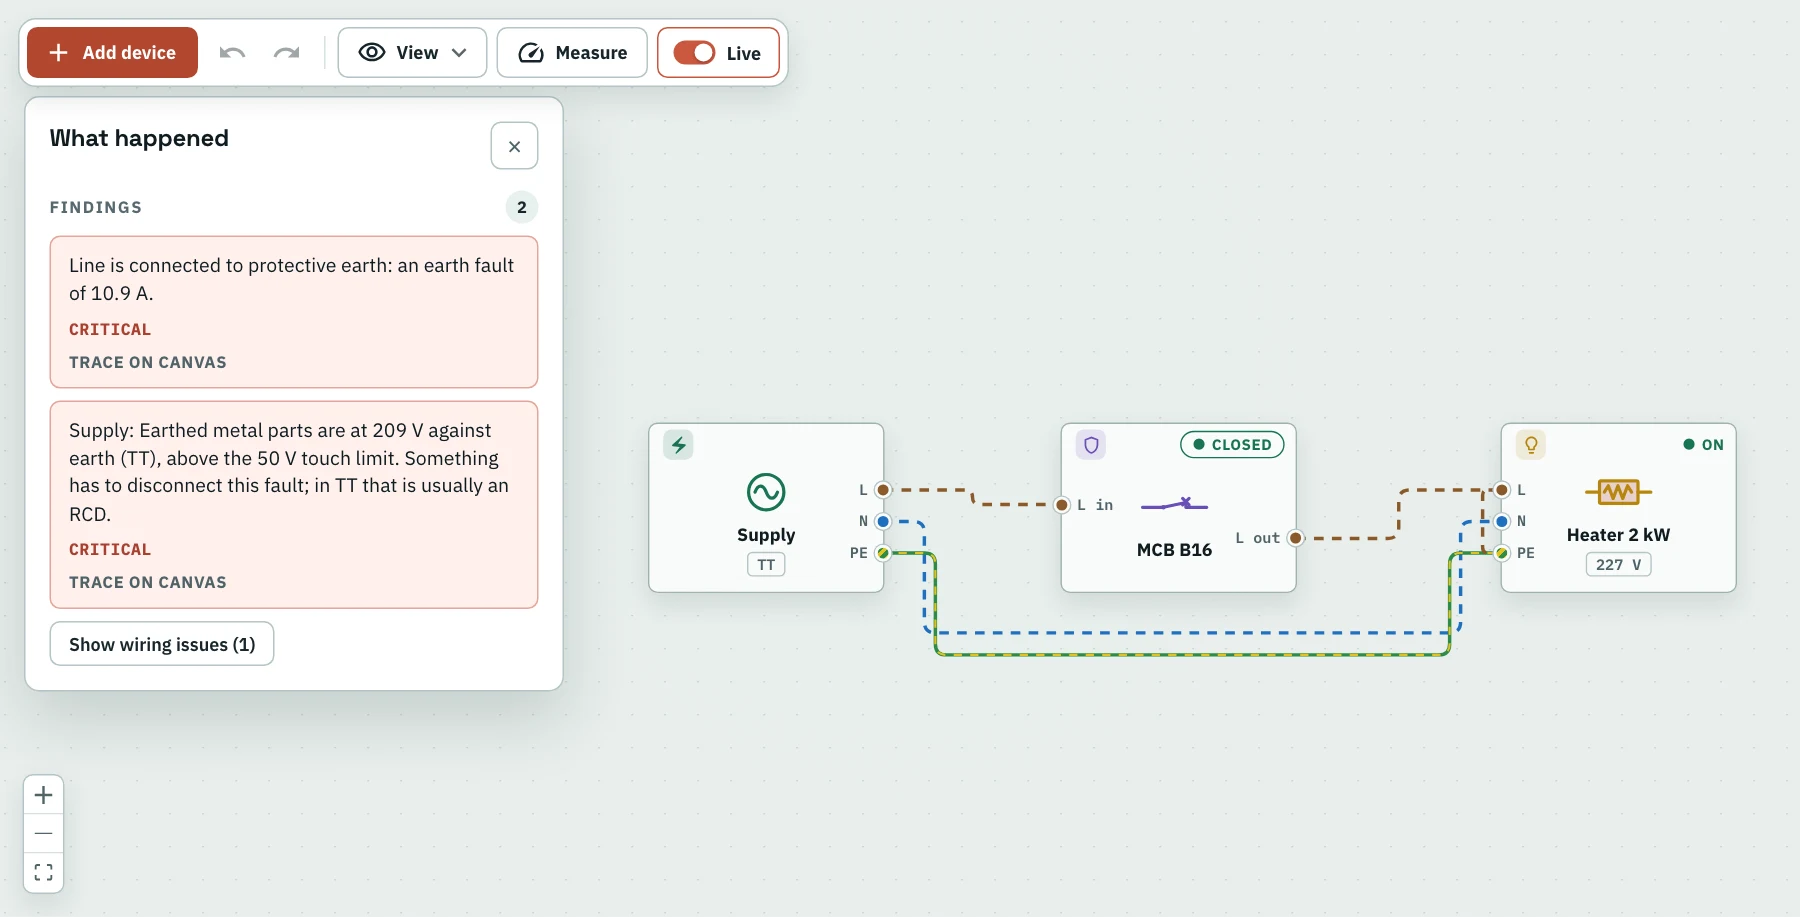Select the Heater 2 kW label
The width and height of the screenshot is (1800, 917).
(1618, 535)
